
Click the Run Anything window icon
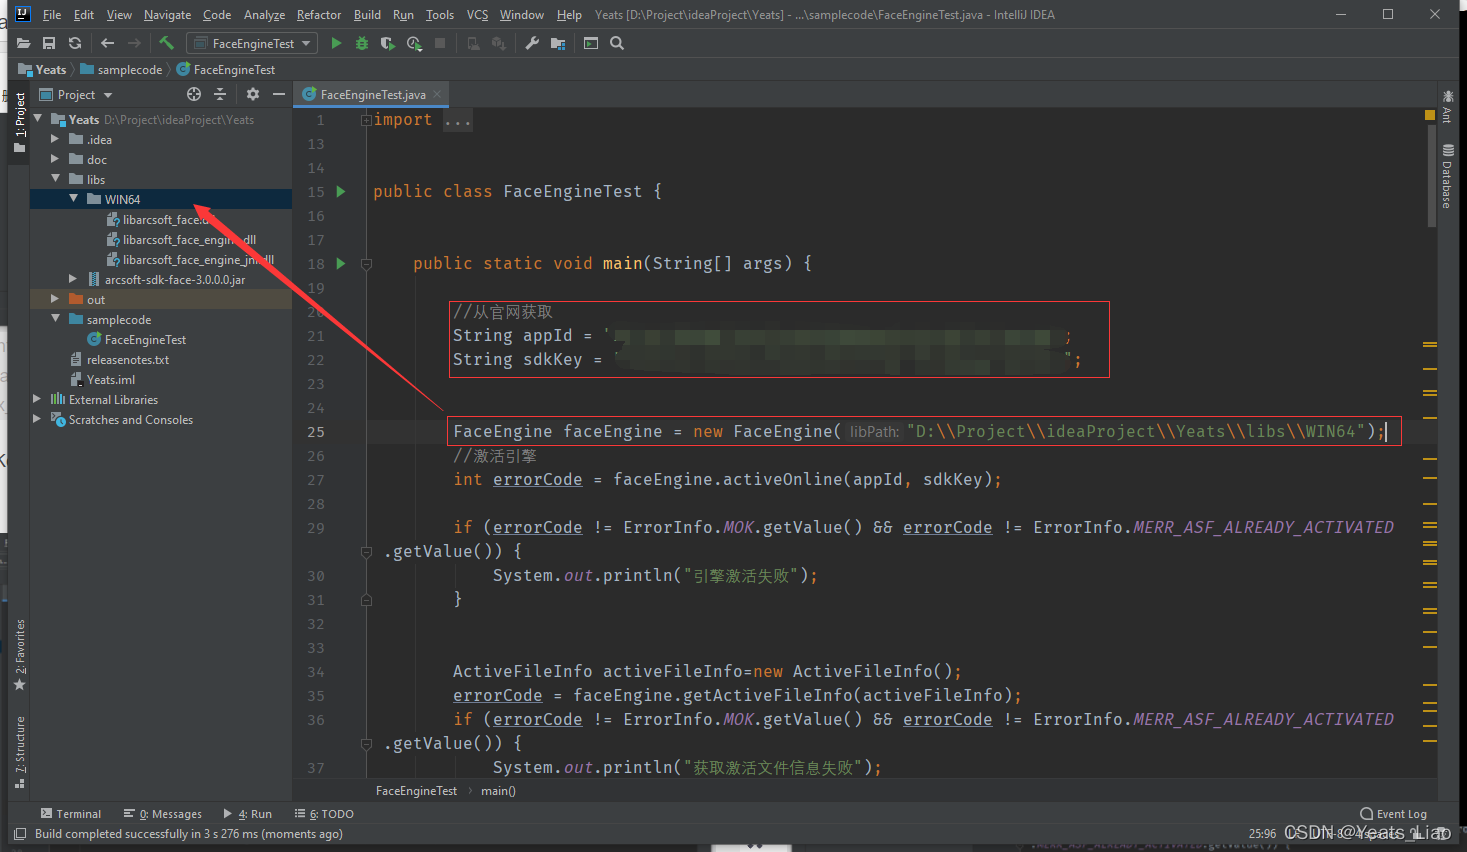coord(591,43)
